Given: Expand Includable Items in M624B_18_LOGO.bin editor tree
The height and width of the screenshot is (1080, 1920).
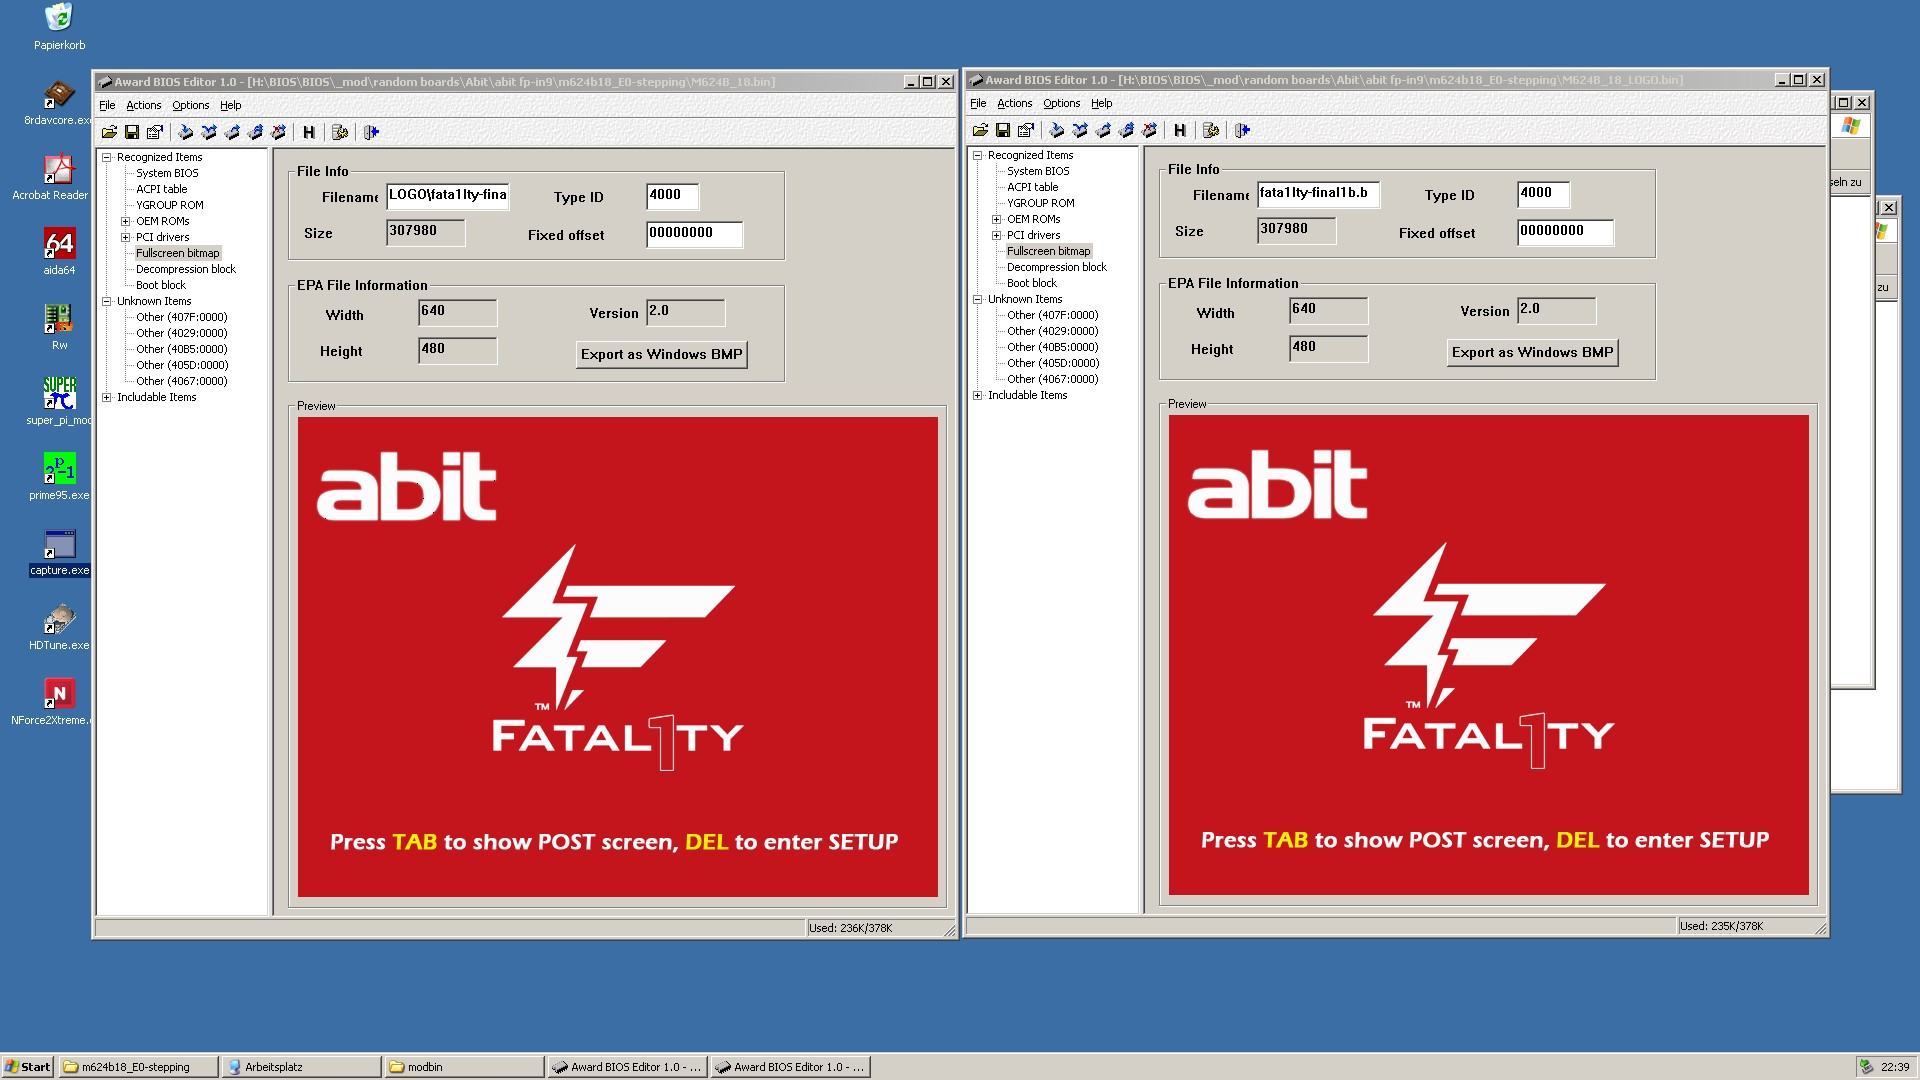Looking at the screenshot, I should 978,395.
